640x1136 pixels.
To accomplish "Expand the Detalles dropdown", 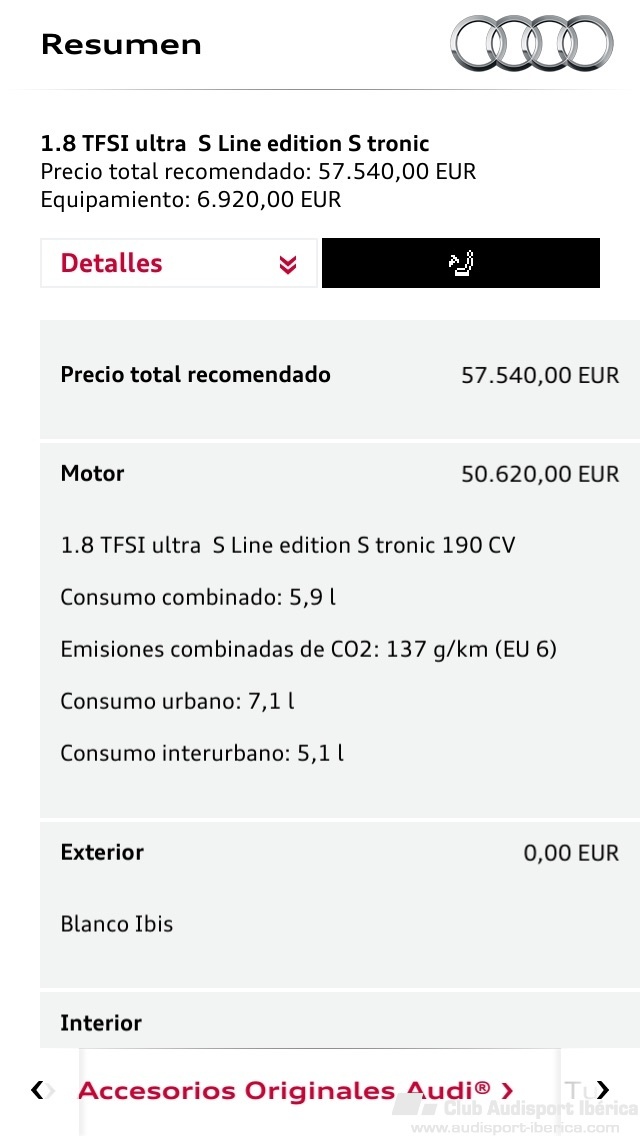I will tap(179, 263).
